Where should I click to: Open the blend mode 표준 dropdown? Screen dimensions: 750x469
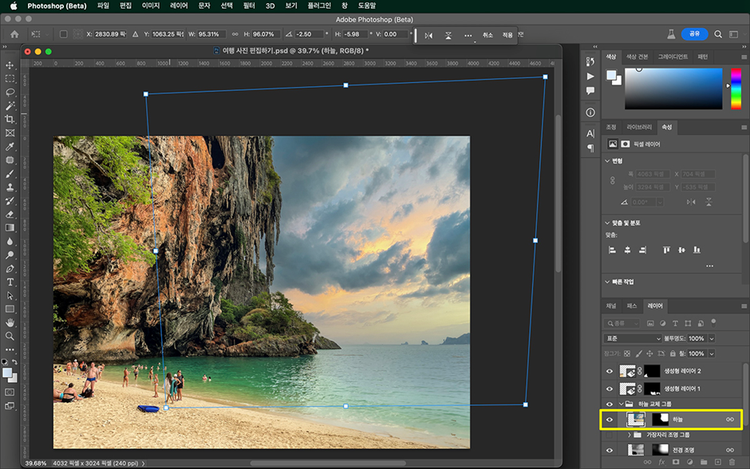click(x=634, y=339)
